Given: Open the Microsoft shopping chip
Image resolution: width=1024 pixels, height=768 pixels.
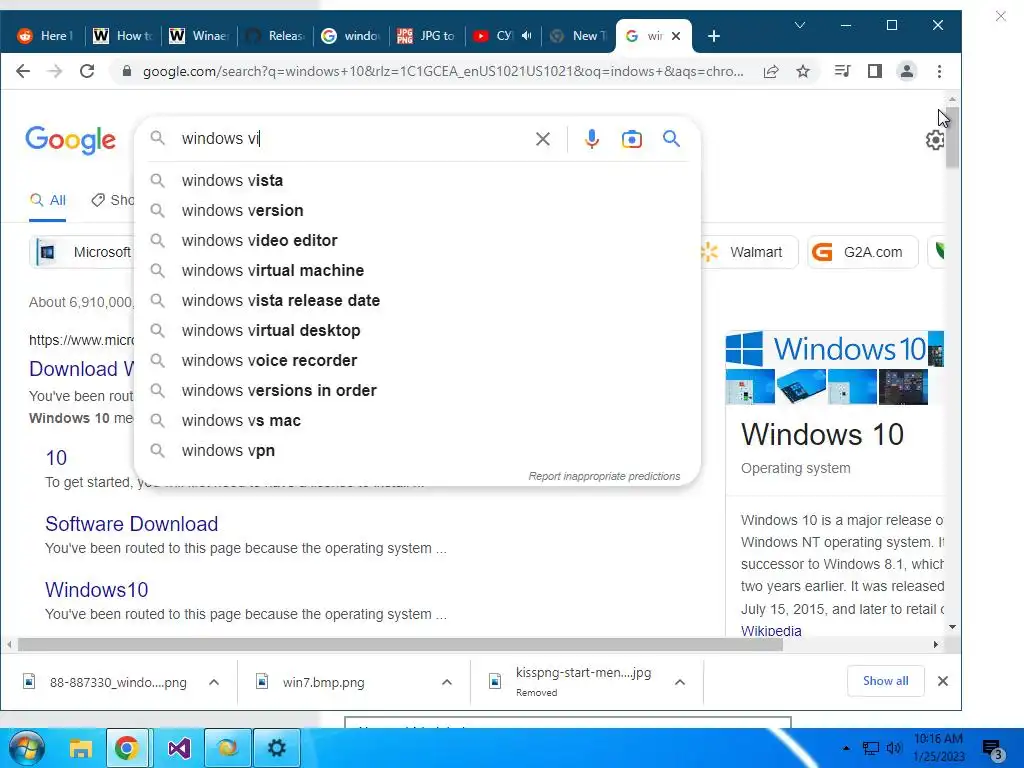Looking at the screenshot, I should (x=82, y=252).
